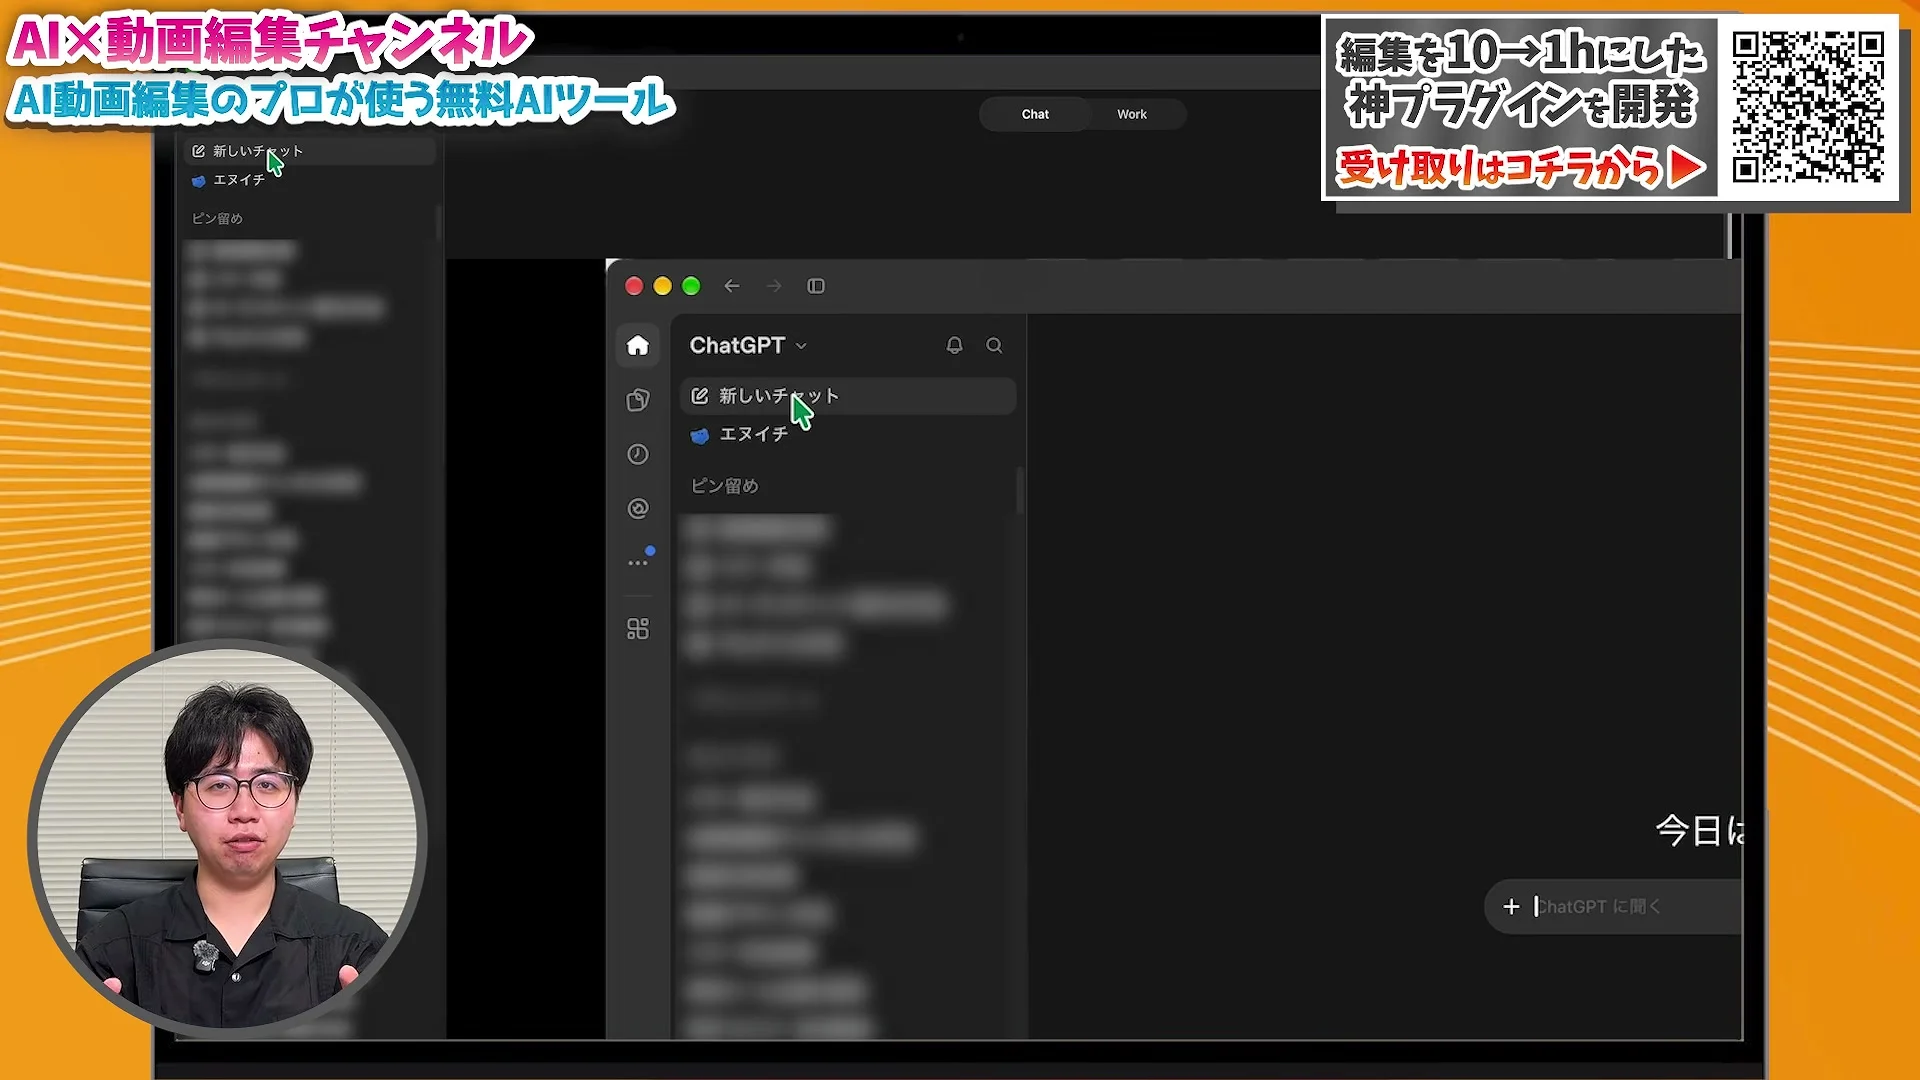Viewport: 1920px width, 1080px height.
Task: Click the plus attach icon in prompt box
Action: tap(1511, 906)
